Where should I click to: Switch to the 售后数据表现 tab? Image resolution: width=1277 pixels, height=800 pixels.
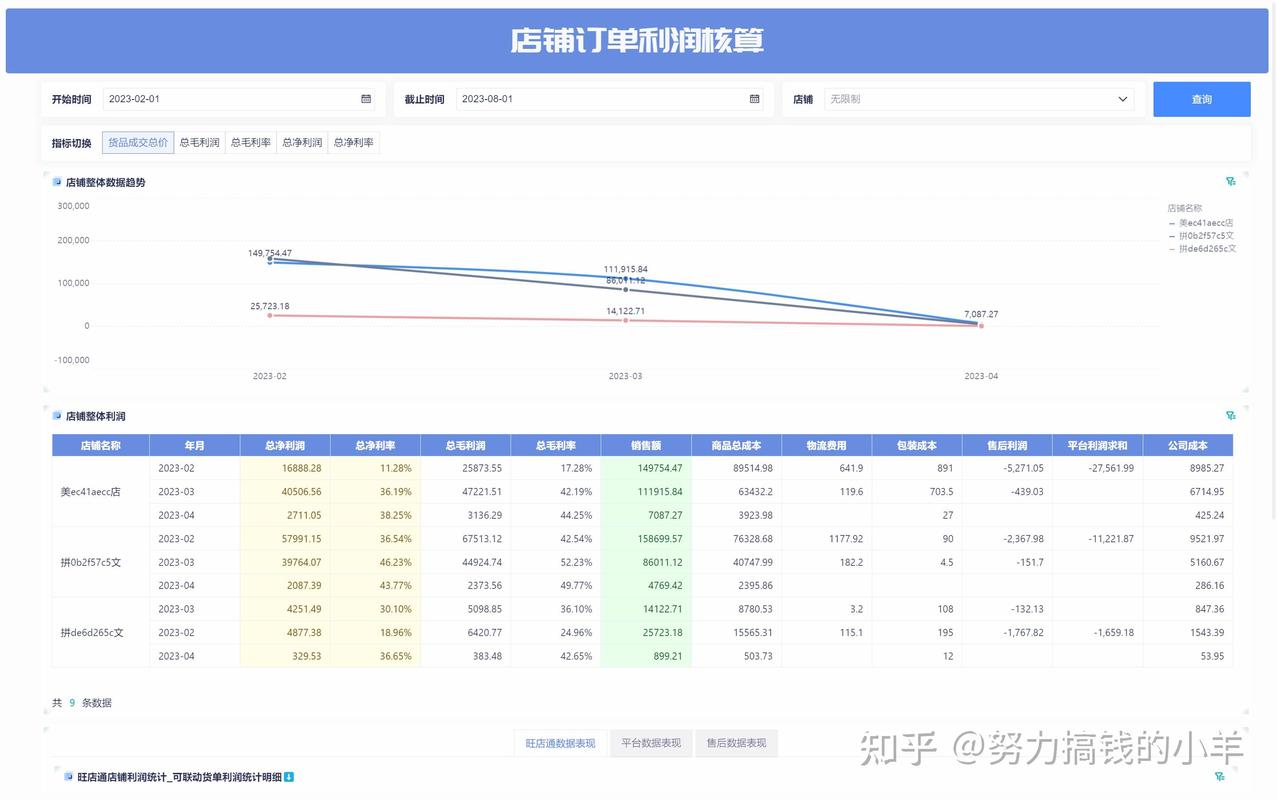[736, 743]
